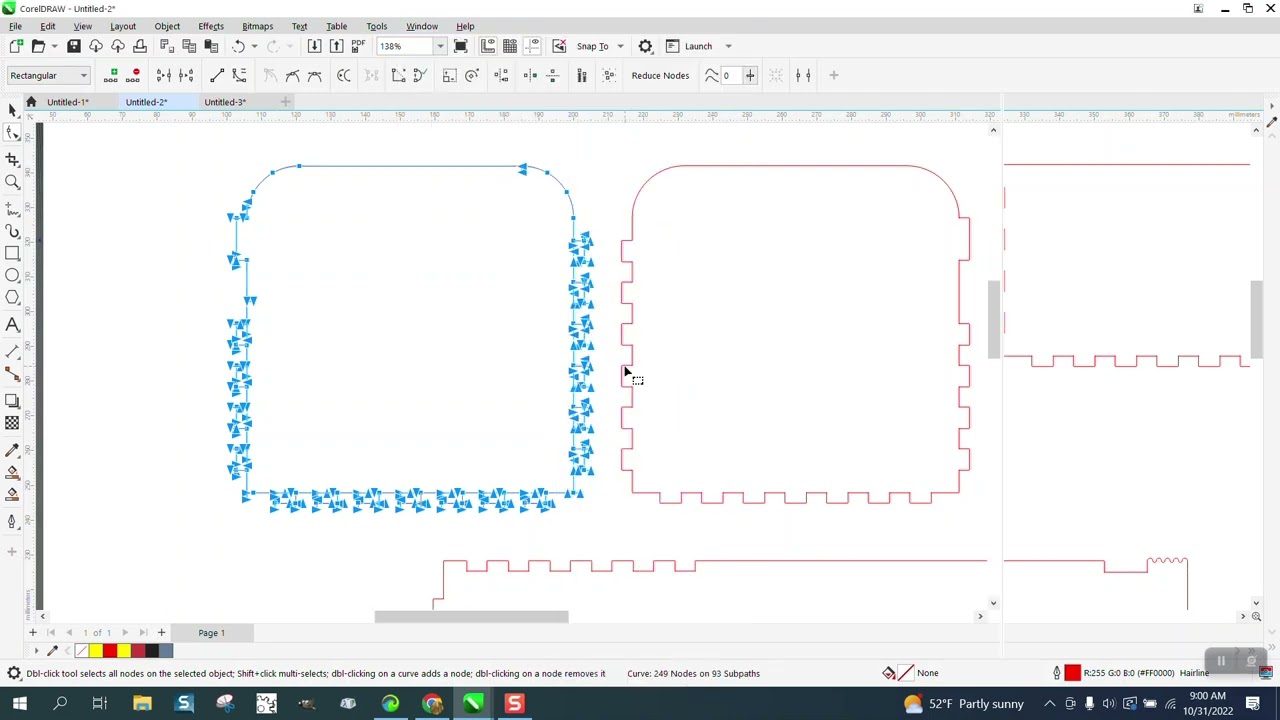The width and height of the screenshot is (1280, 720).
Task: Toggle snap off button
Action: 559,46
